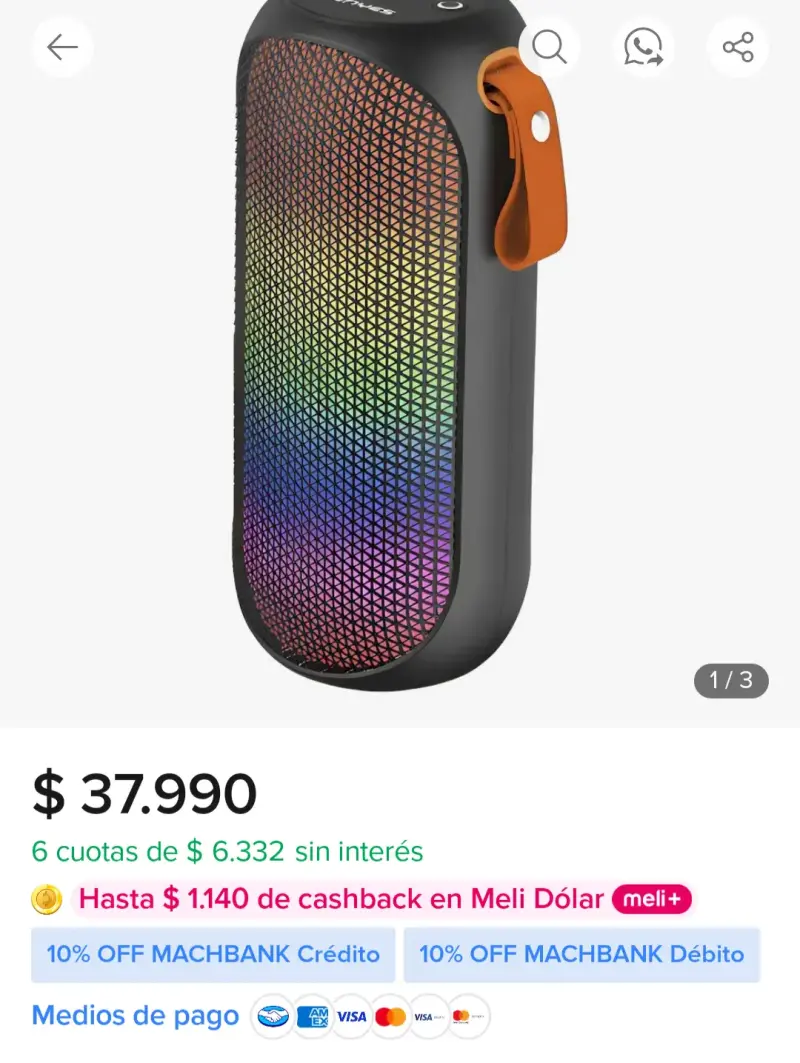800x1063 pixels.
Task: Choose the Visa credit card icon
Action: [352, 1016]
